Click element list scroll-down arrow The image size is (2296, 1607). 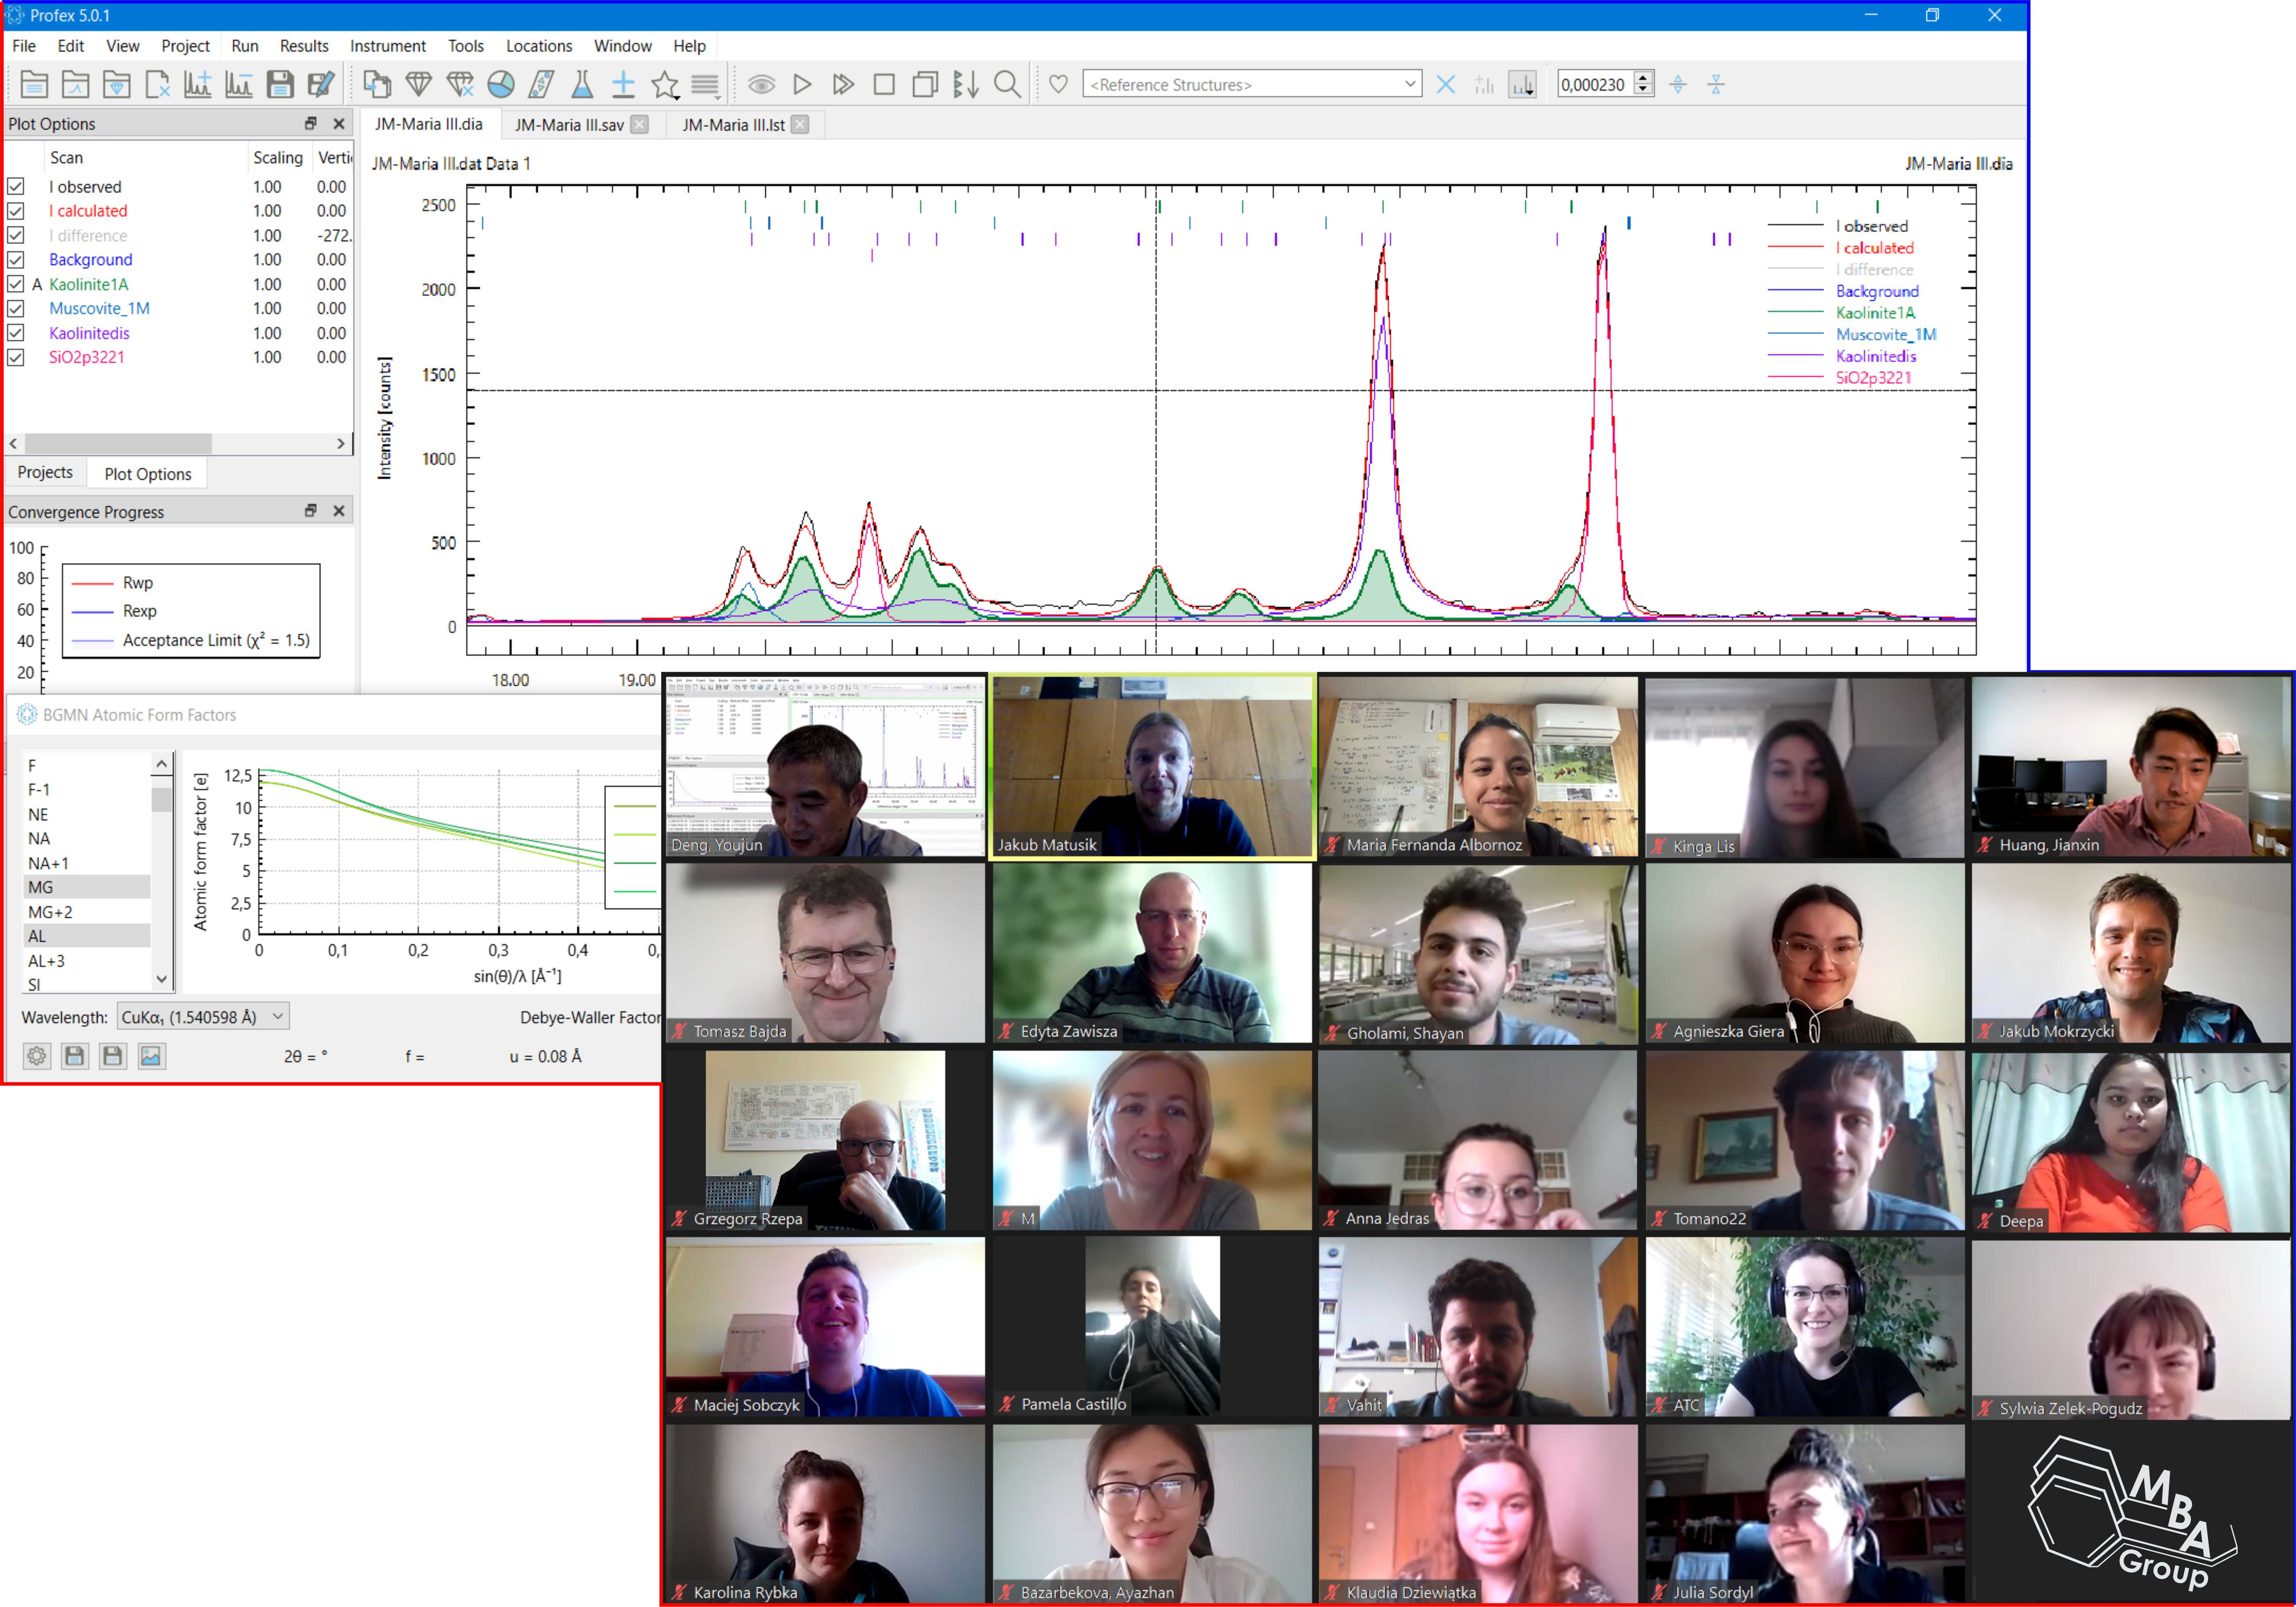click(x=162, y=980)
